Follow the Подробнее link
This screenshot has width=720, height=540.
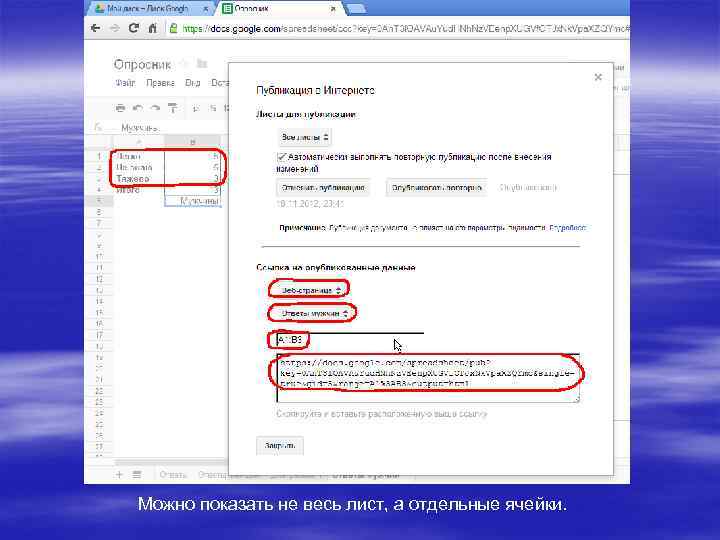click(x=568, y=227)
